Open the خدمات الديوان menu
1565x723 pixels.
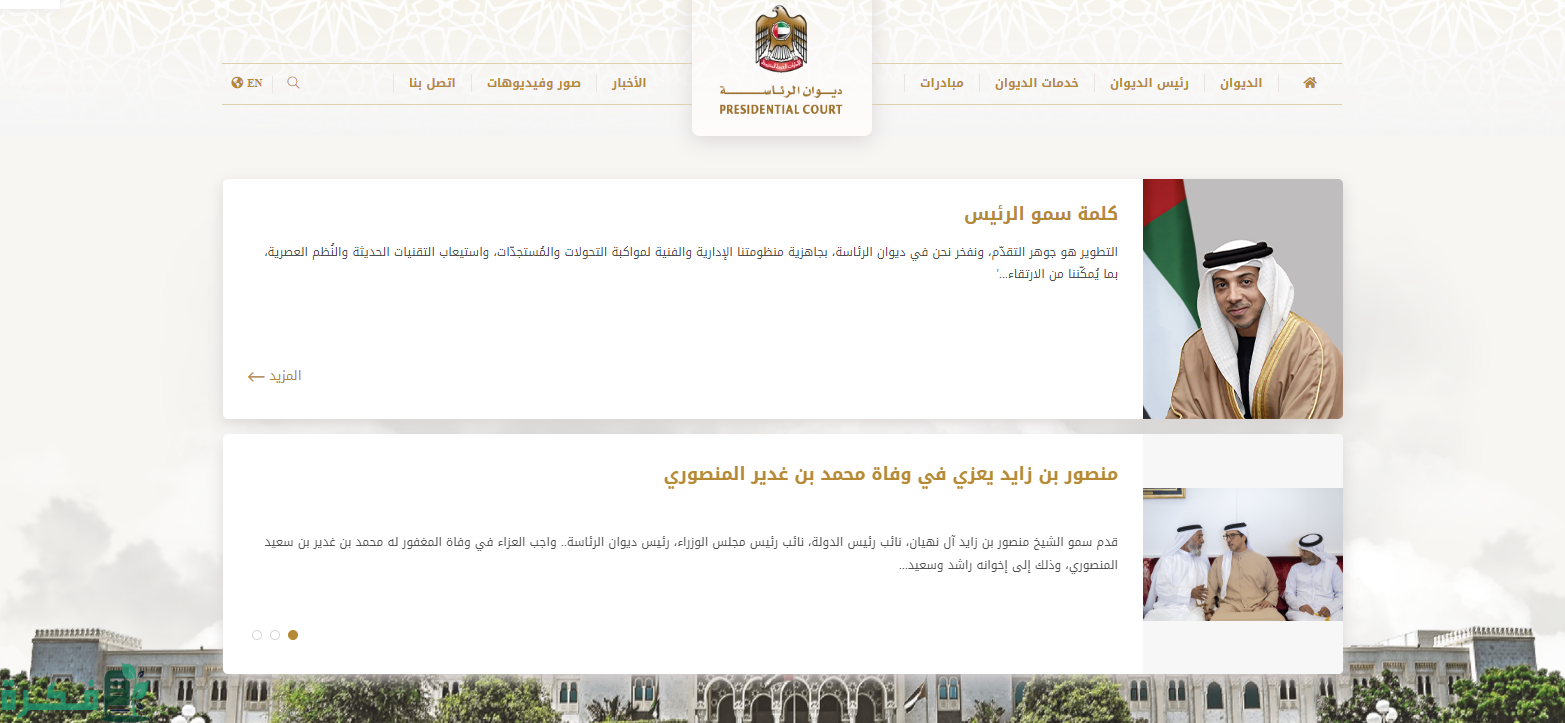pos(1036,83)
